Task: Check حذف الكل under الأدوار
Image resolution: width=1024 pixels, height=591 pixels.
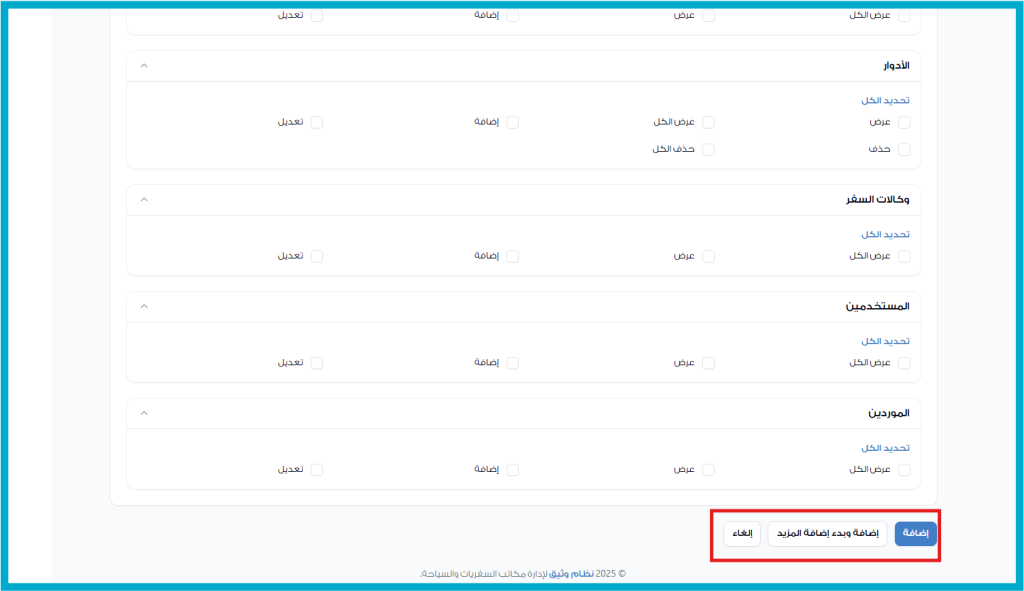Action: [708, 149]
